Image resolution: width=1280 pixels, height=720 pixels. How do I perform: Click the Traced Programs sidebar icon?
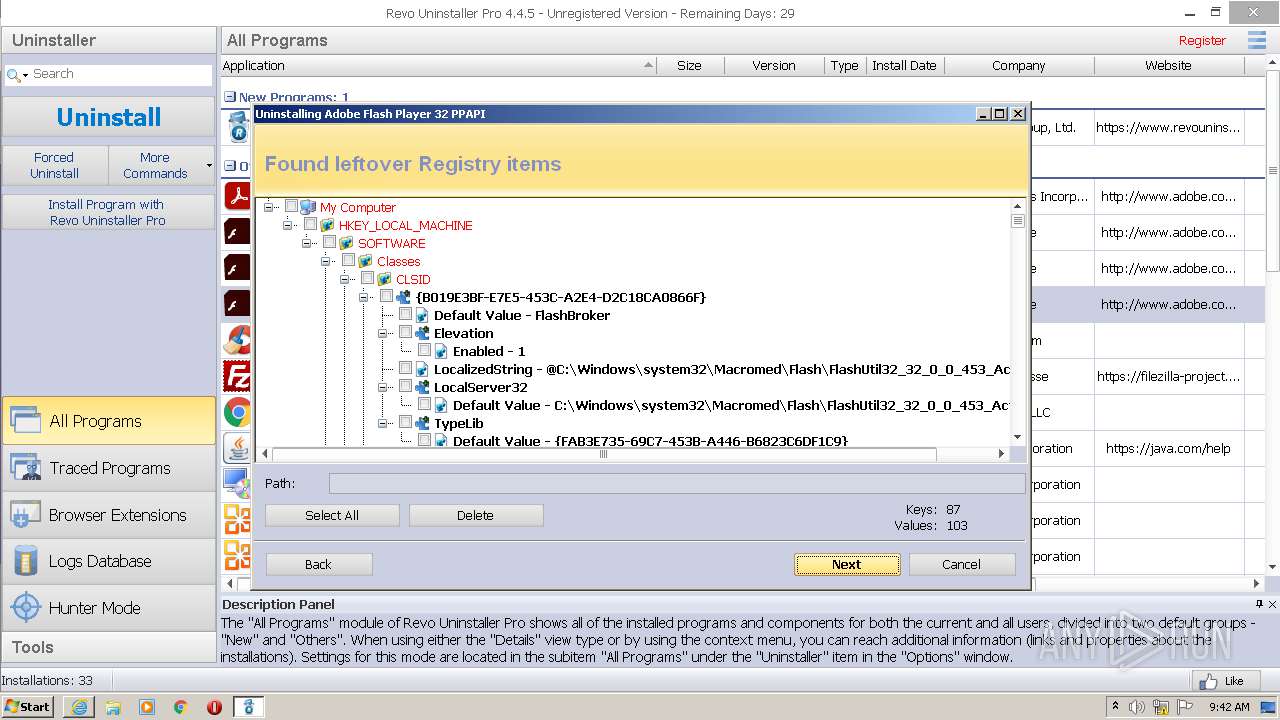click(x=25, y=468)
